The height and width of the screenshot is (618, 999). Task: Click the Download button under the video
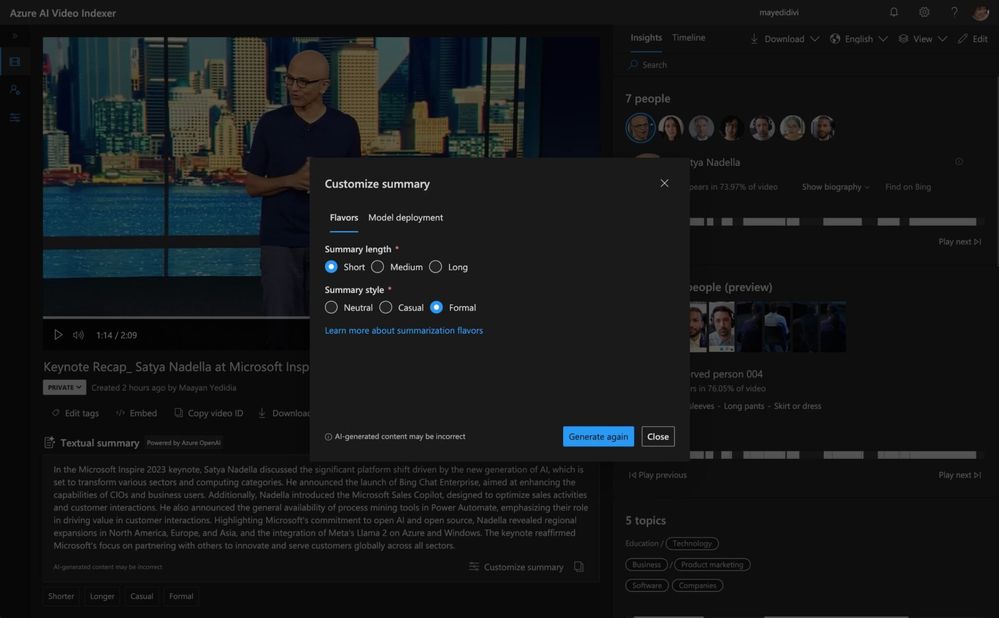284,413
